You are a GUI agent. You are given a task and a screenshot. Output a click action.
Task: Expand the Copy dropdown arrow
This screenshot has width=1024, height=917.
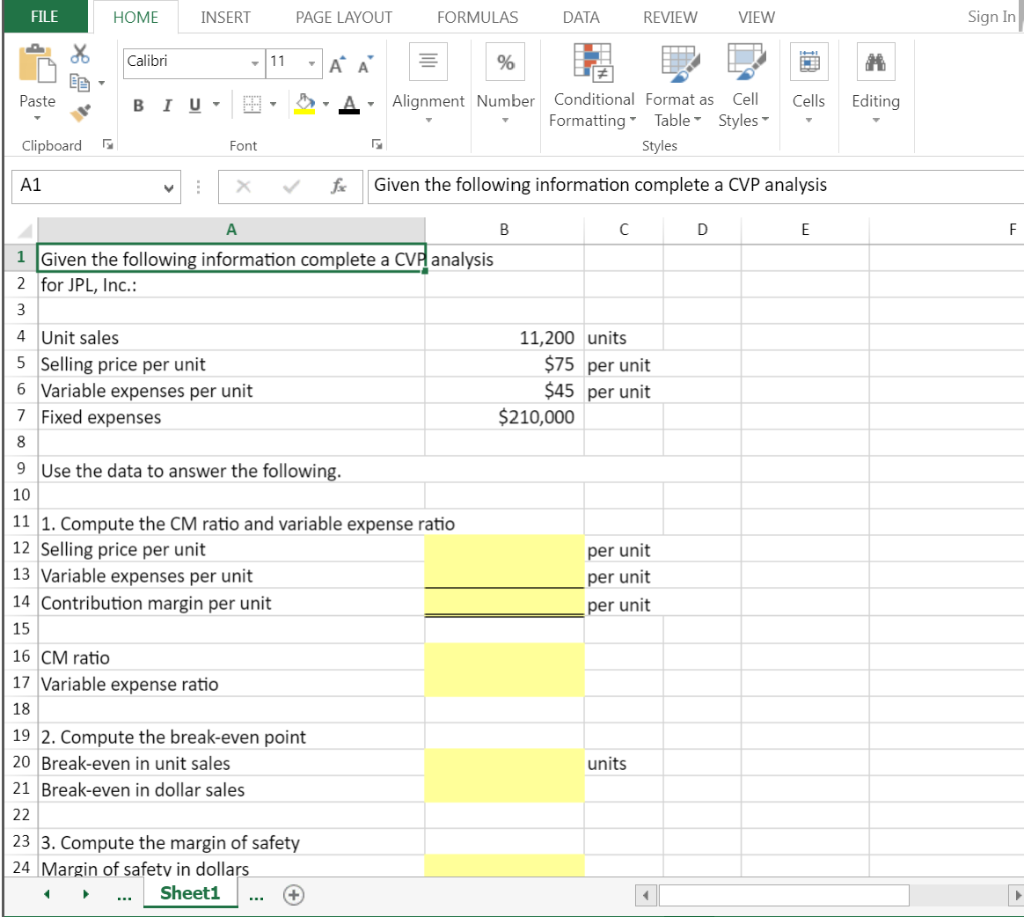101,83
